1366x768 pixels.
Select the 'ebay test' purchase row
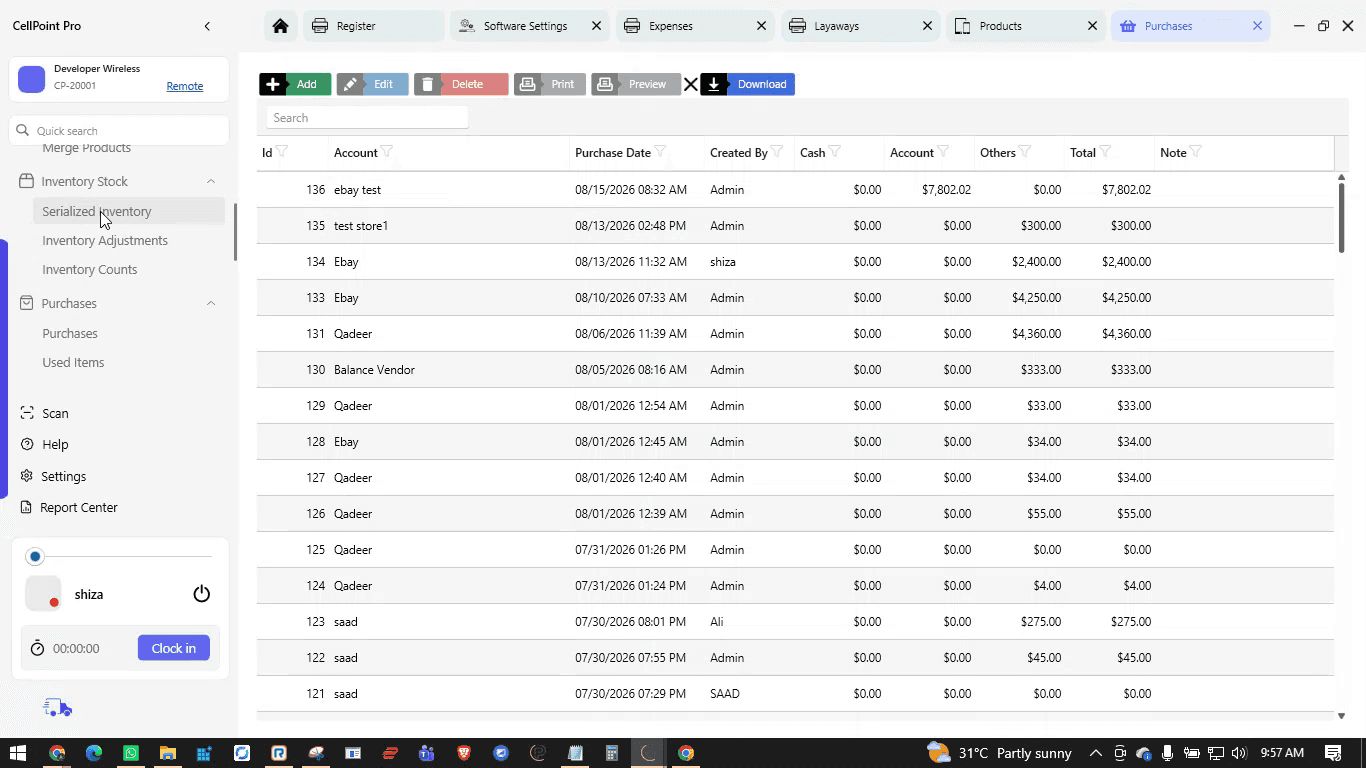[x=795, y=189]
